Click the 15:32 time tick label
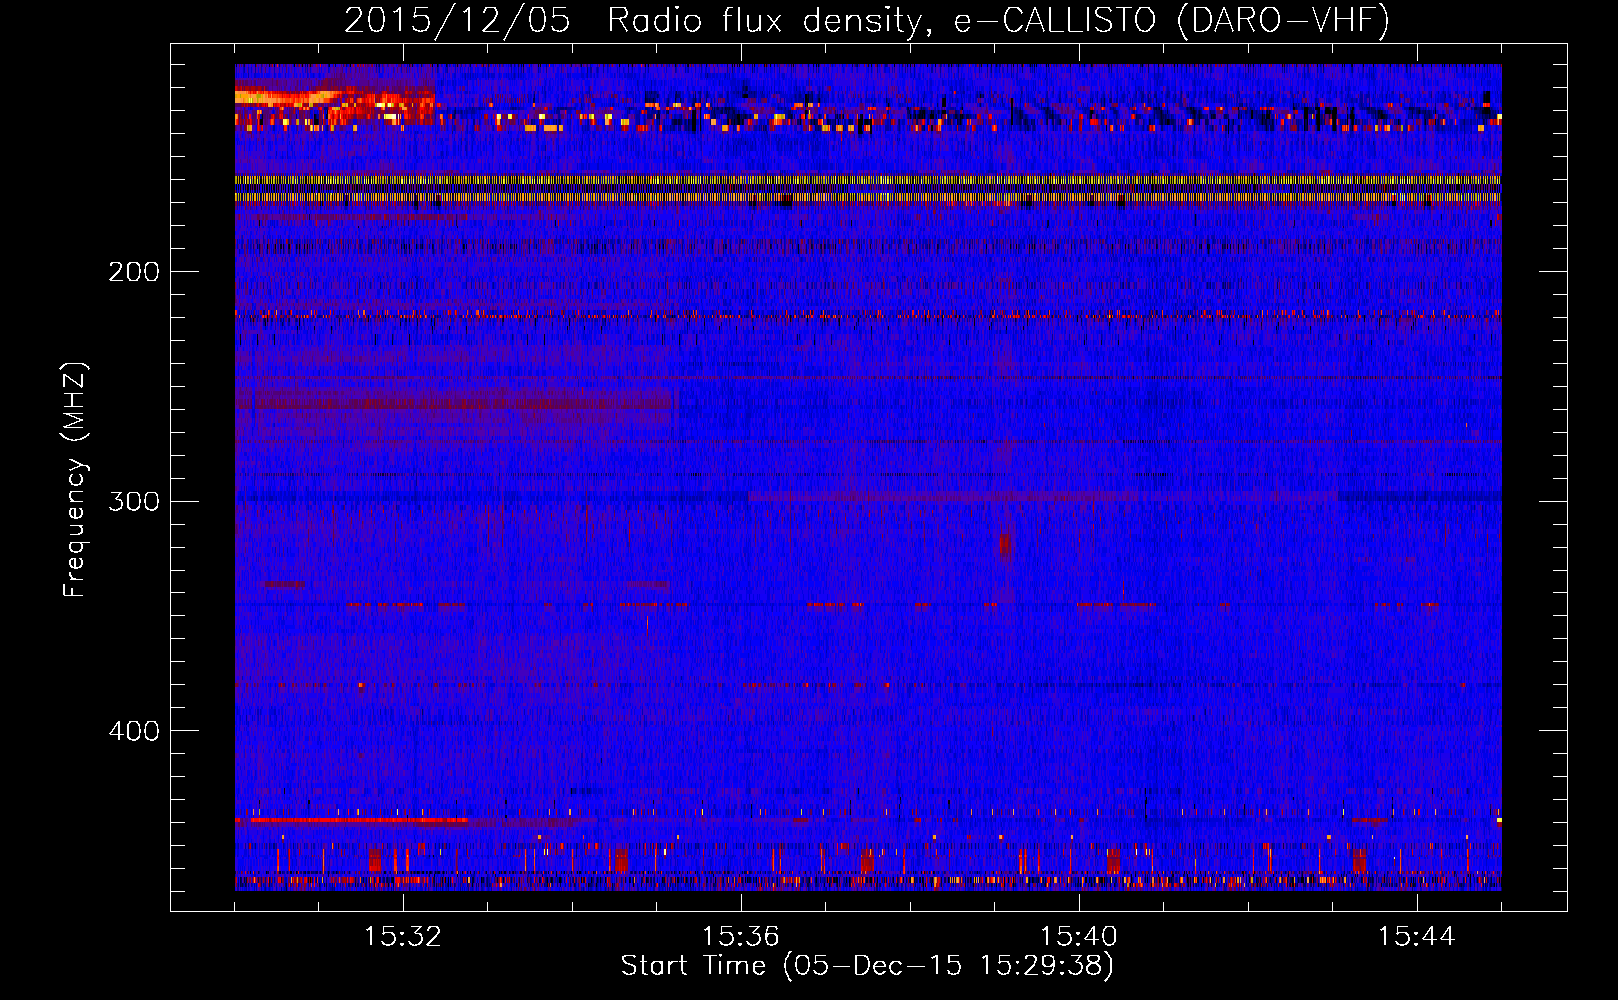This screenshot has height=1000, width=1618. pos(403,936)
